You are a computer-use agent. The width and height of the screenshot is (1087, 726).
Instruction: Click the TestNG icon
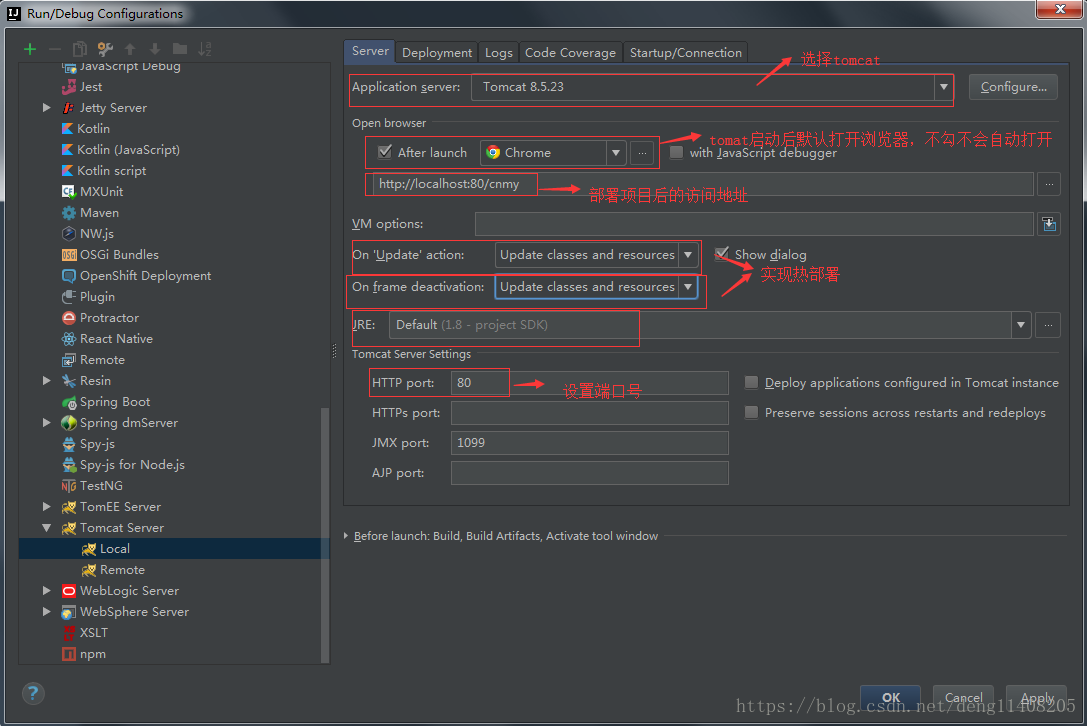(x=69, y=486)
